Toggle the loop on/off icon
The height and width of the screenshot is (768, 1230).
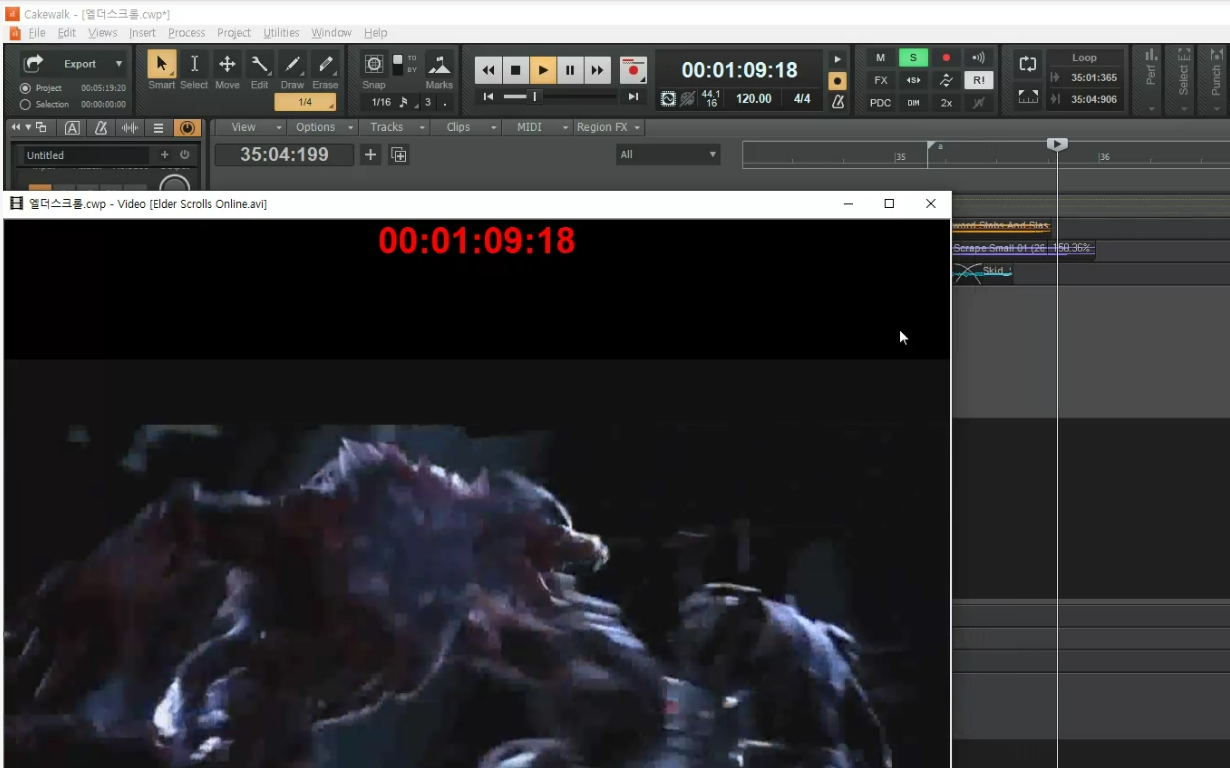1028,64
